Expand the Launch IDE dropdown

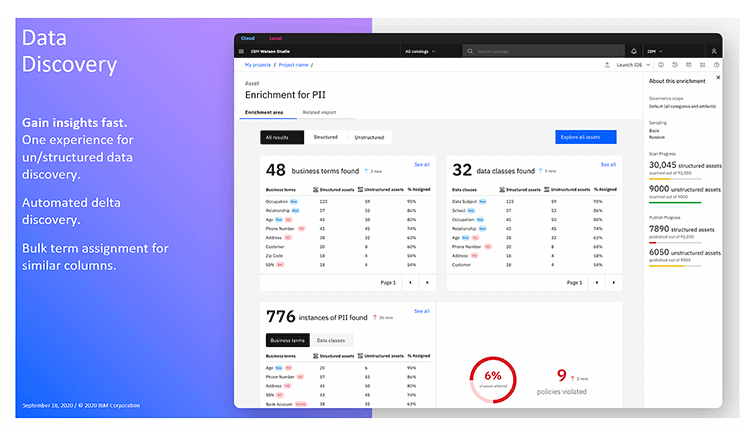[x=632, y=65]
